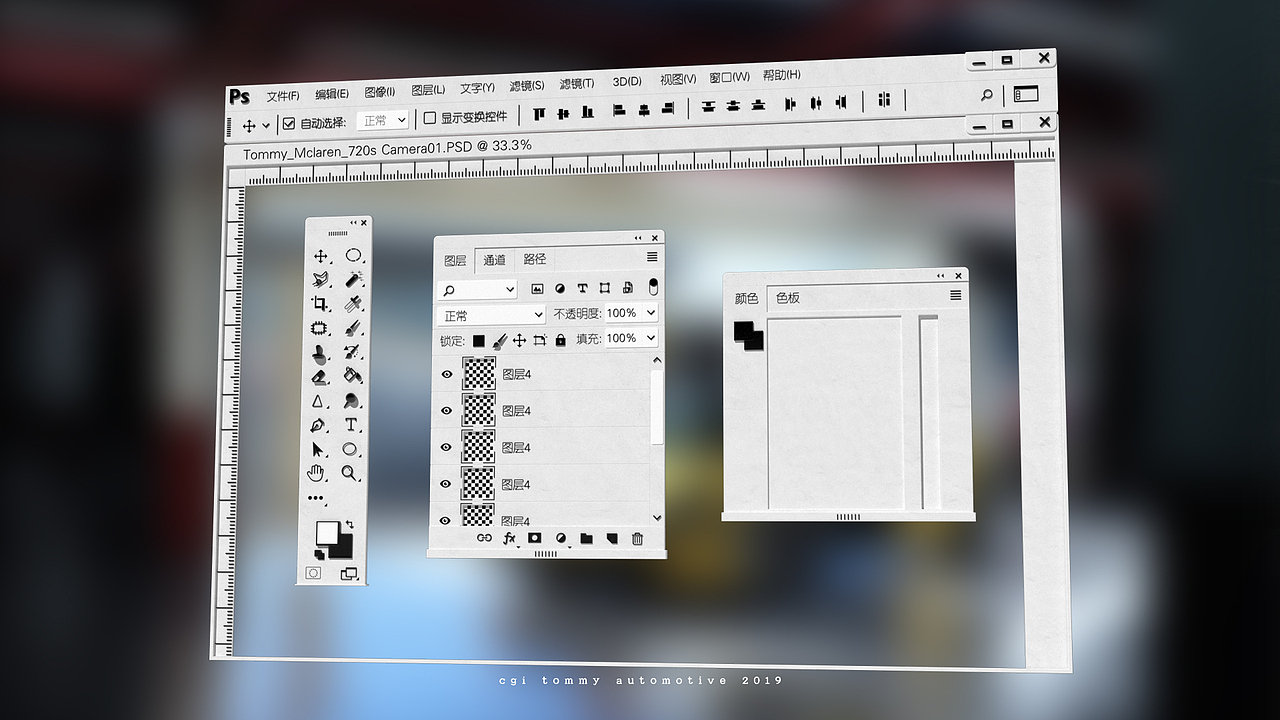Image resolution: width=1280 pixels, height=720 pixels.
Task: Select the Zoom tool in the toolbox
Action: click(x=350, y=473)
